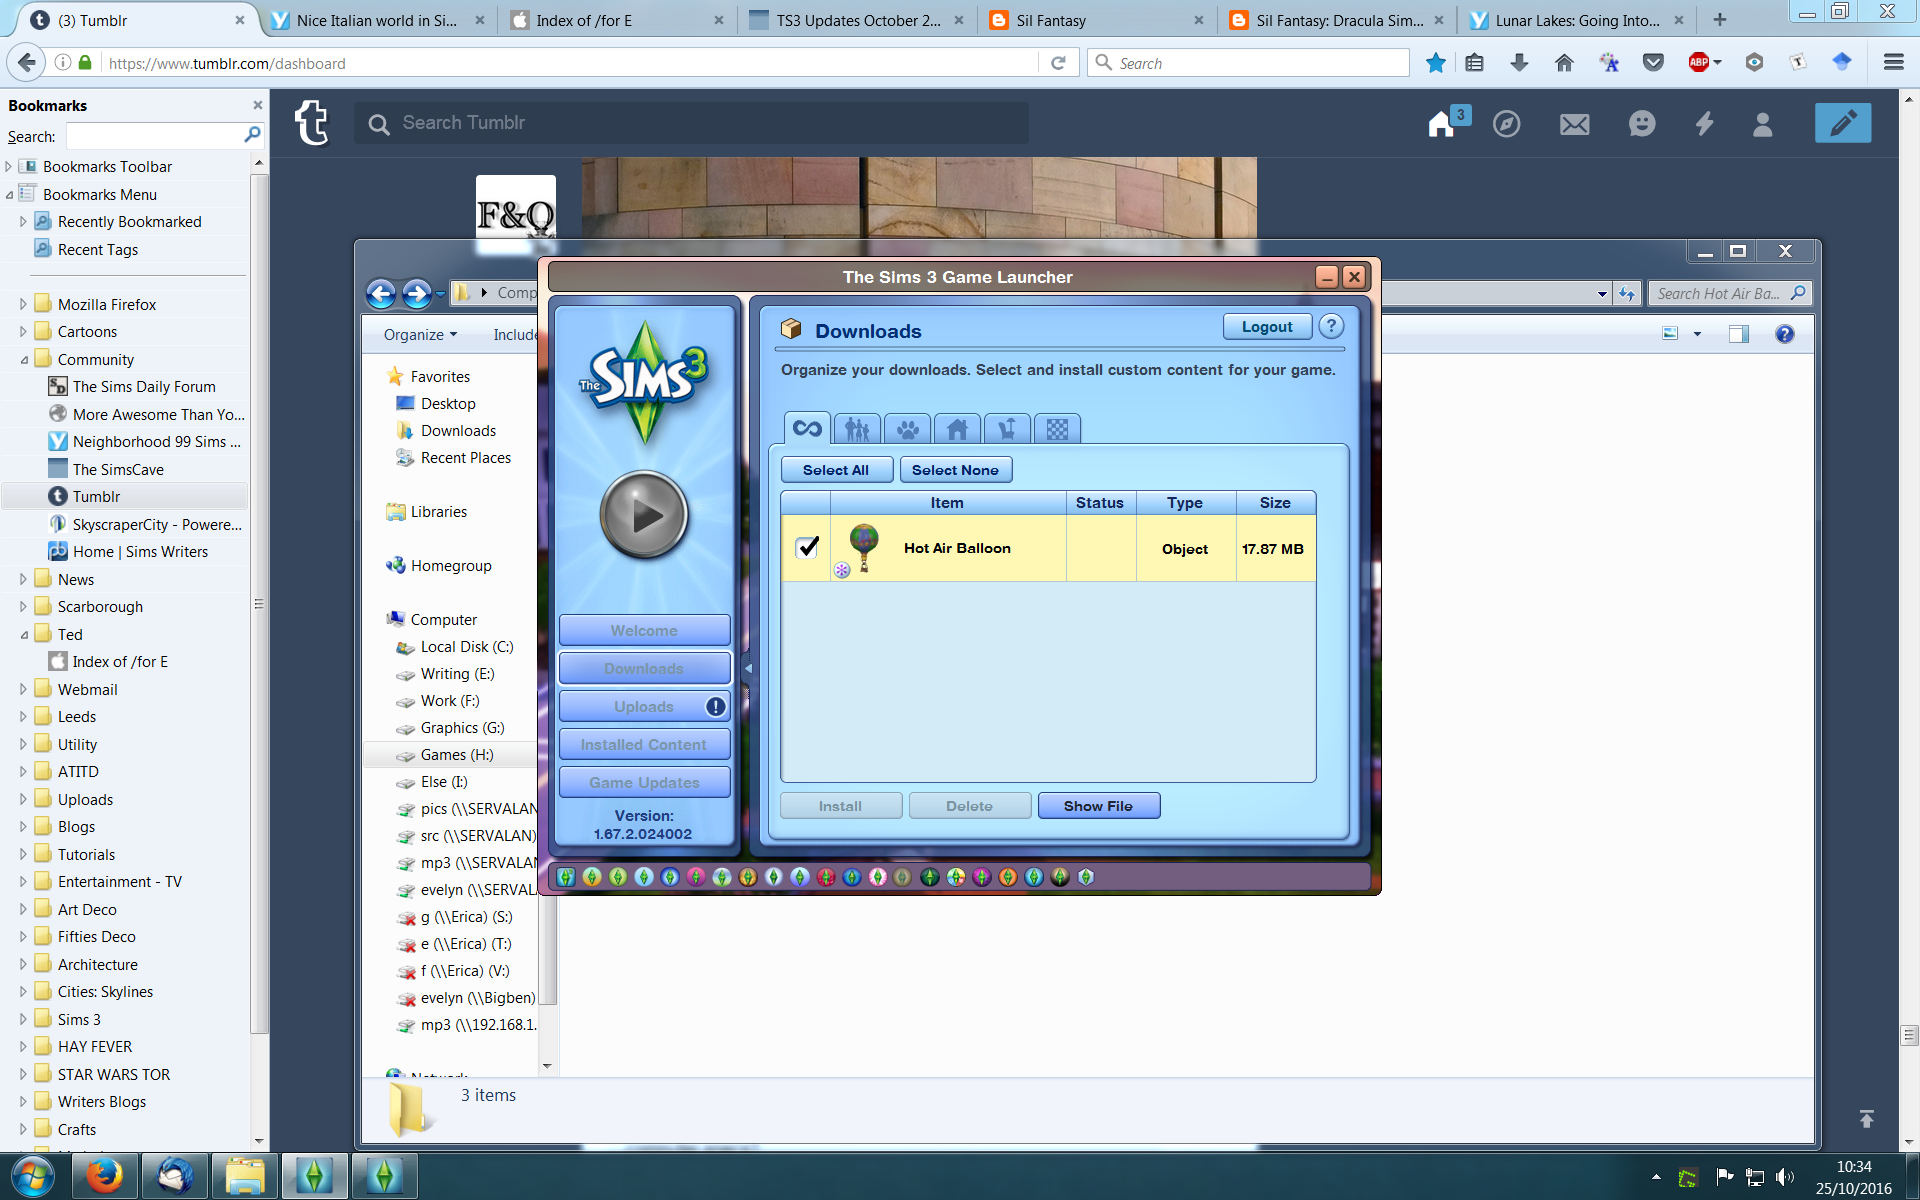Click the Logout button
The height and width of the screenshot is (1200, 1920).
click(x=1267, y=327)
